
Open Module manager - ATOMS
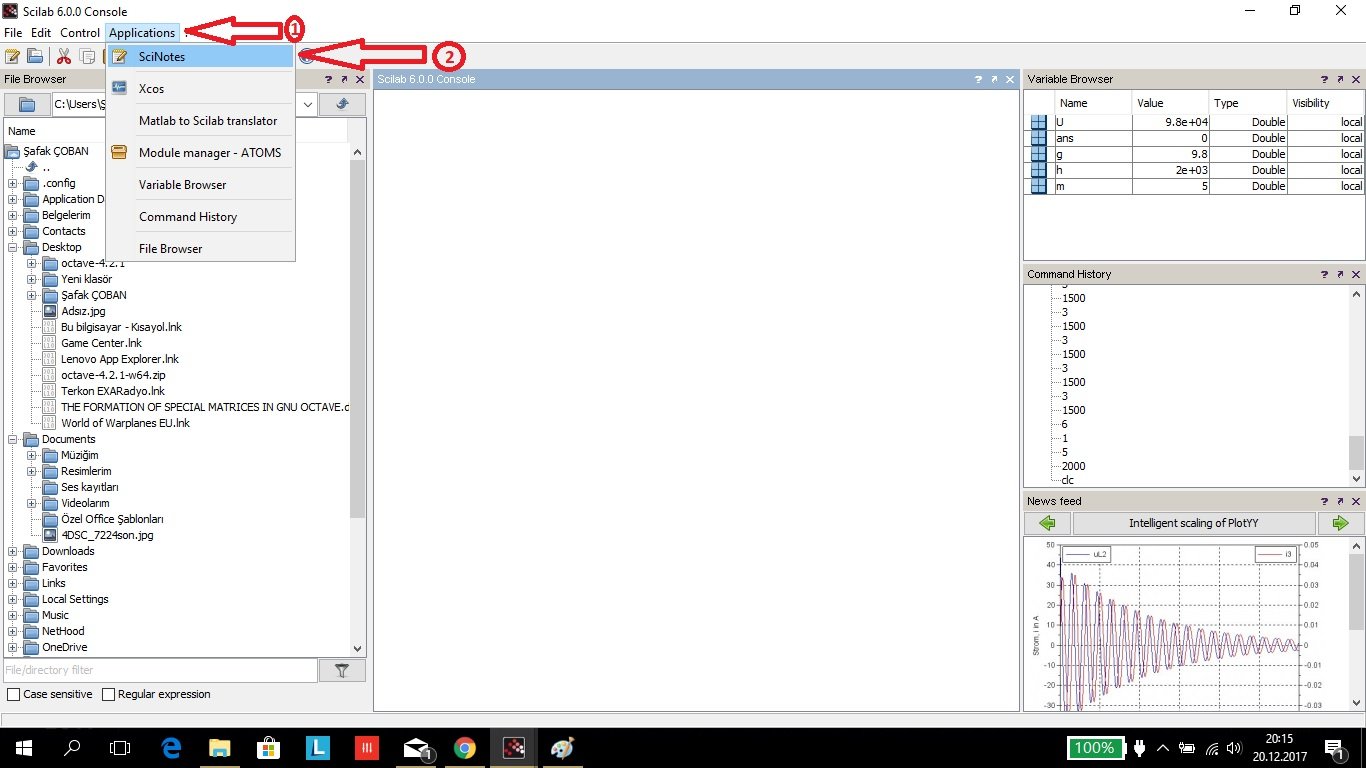[200, 153]
